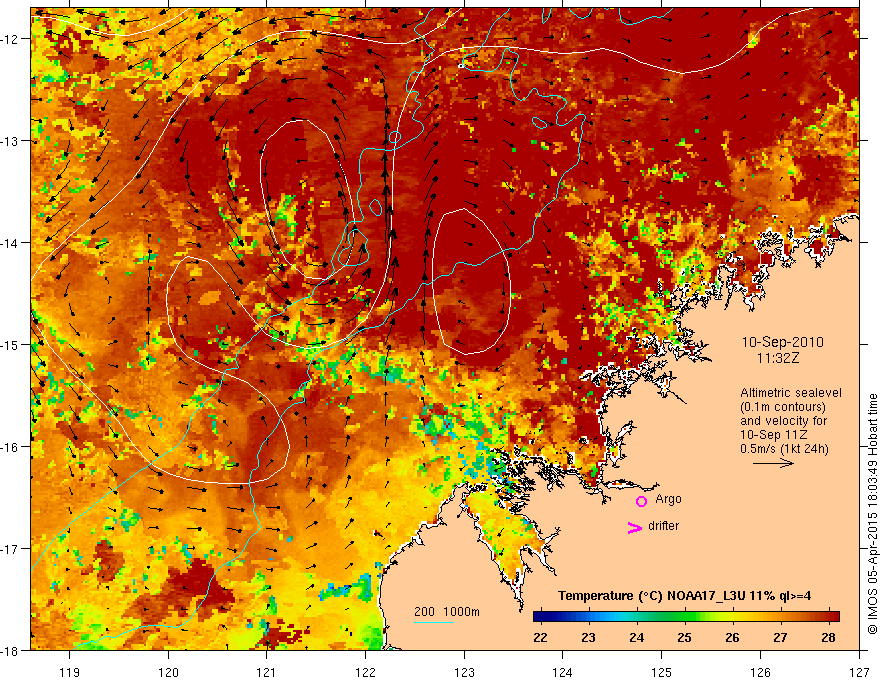Click the 'and velocity for' legend text
The width and height of the screenshot is (880, 680).
pos(783,421)
